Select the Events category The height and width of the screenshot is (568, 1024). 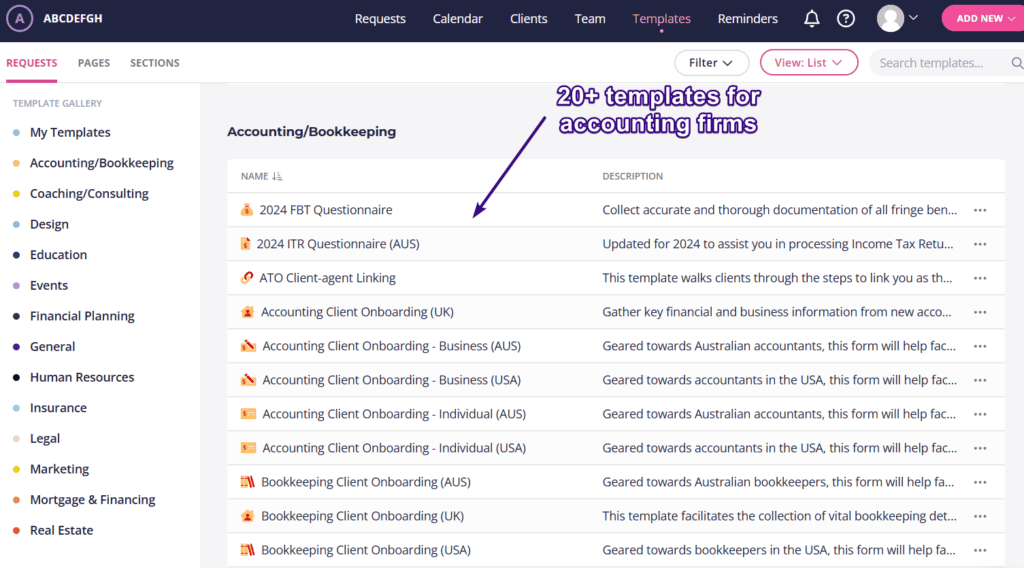tap(48, 285)
